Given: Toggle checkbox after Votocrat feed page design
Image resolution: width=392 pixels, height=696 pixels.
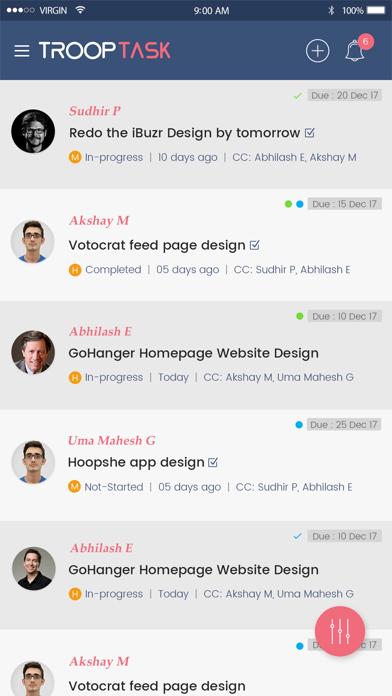Looking at the screenshot, I should (x=254, y=245).
